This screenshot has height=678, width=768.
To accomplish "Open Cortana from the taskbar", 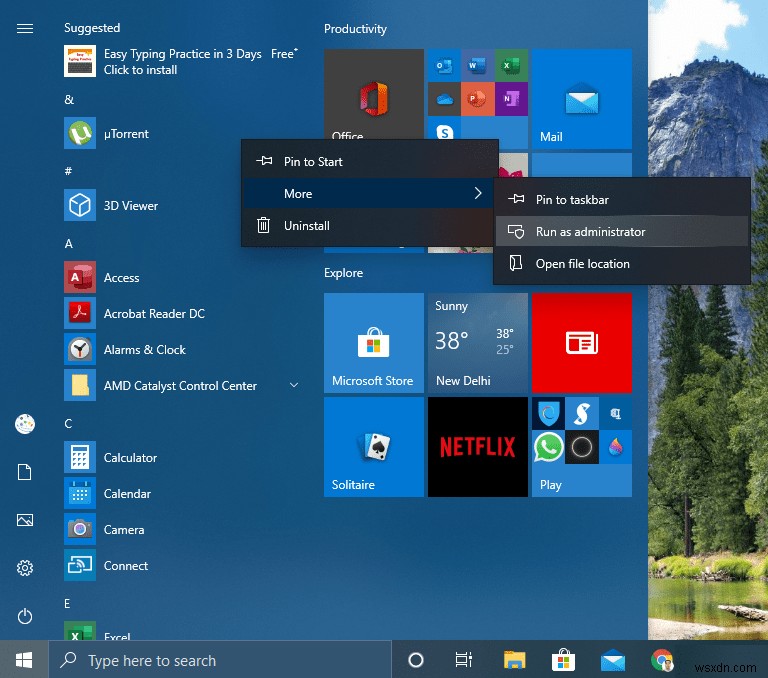I will click(x=416, y=660).
